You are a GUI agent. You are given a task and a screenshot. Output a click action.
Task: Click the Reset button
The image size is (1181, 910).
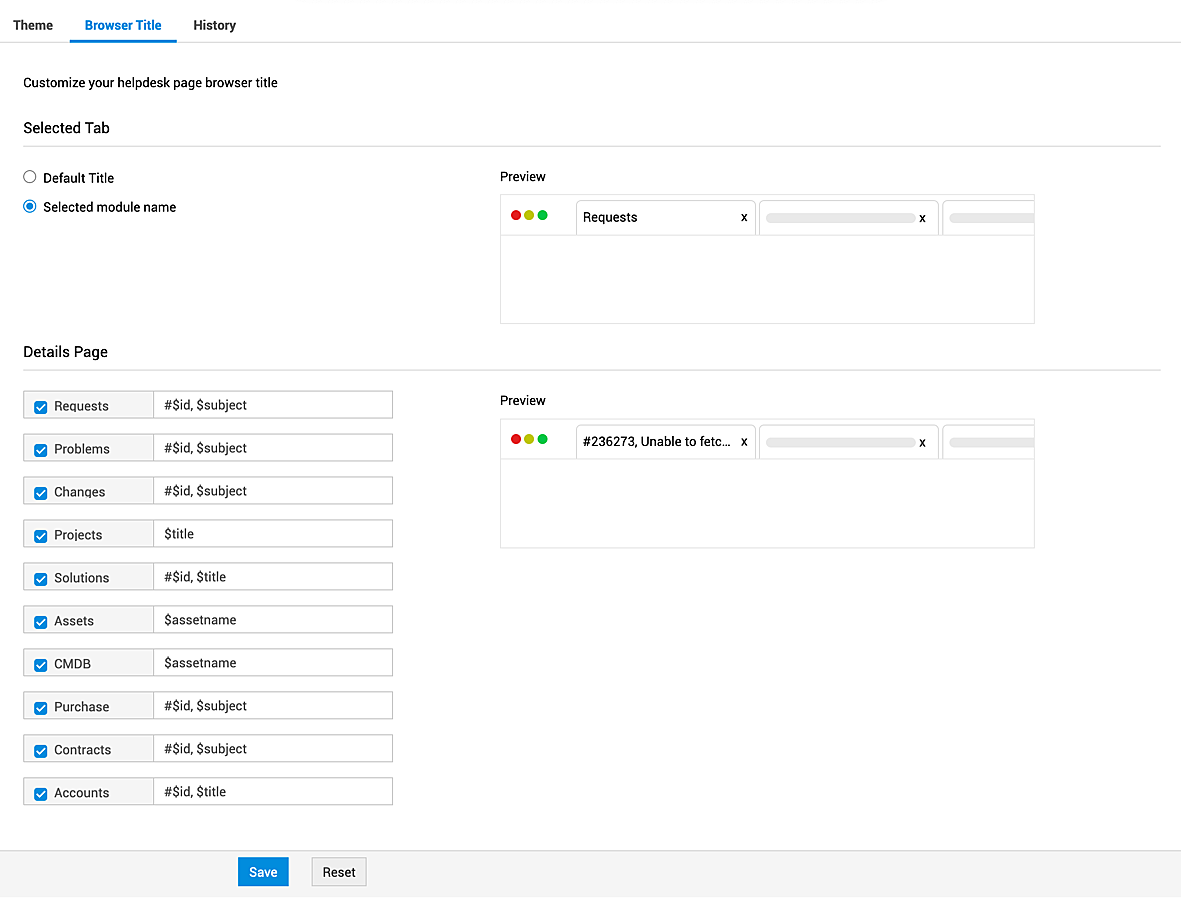[339, 872]
